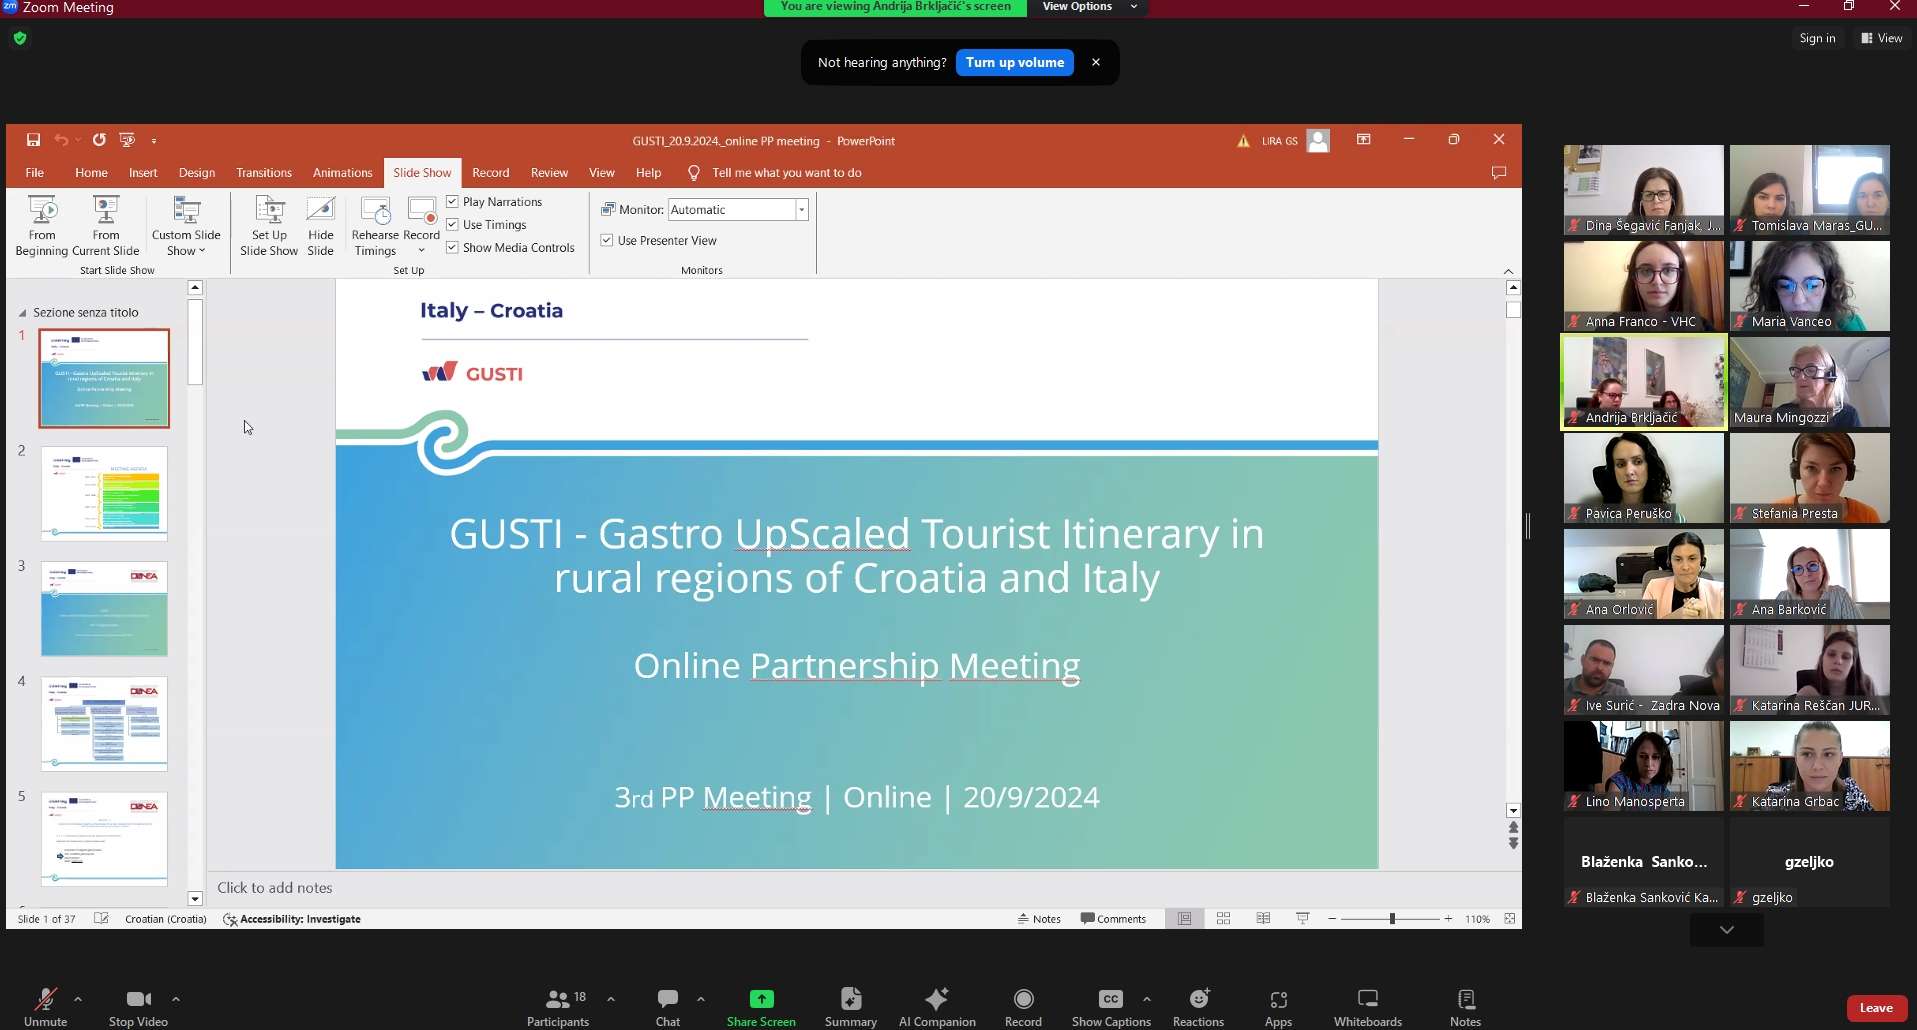Open the Transitions ribbon tab
Screen dimensions: 1917x1030
[264, 173]
